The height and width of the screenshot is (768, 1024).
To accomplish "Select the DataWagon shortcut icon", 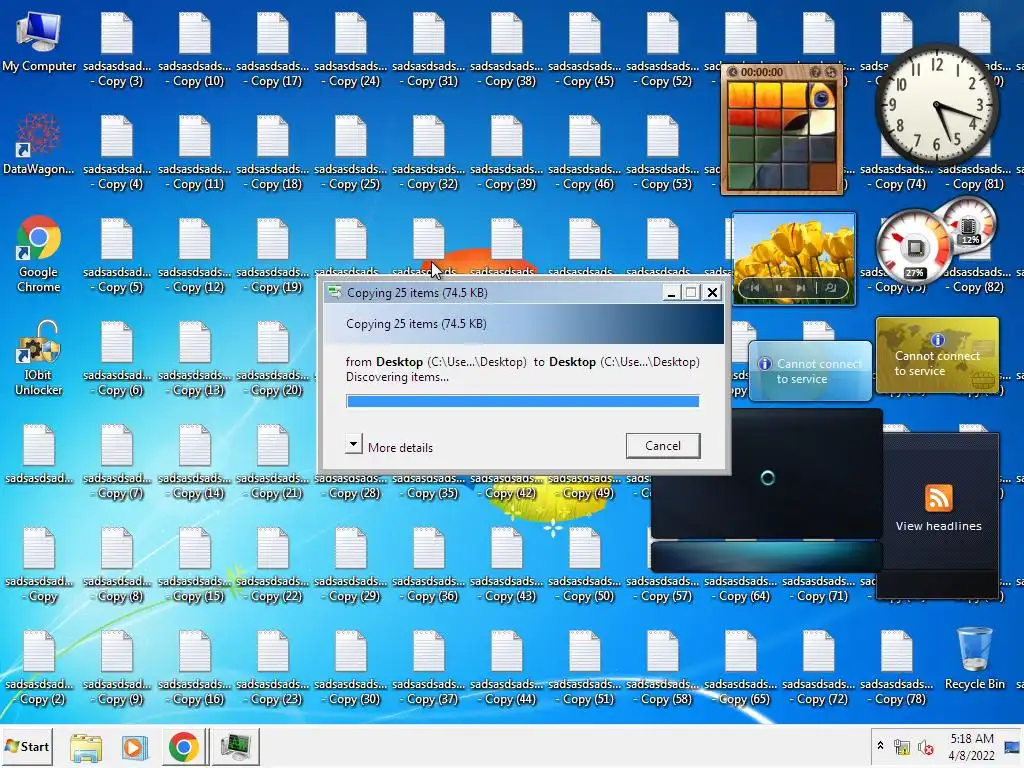I will [39, 145].
